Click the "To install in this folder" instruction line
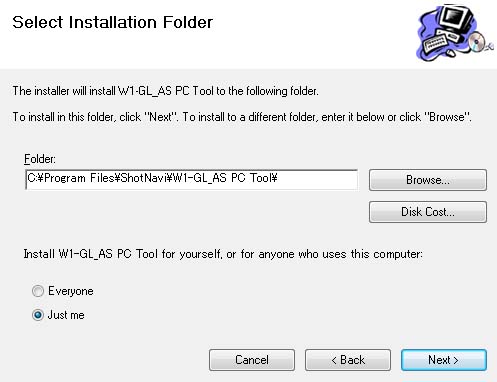This screenshot has height=382, width=497. coord(242,117)
